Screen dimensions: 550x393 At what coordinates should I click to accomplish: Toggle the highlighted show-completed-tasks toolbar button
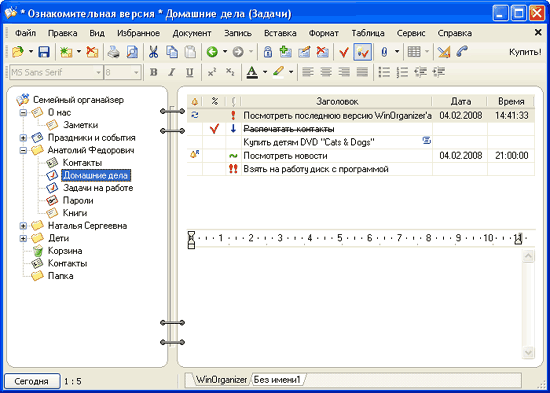point(362,52)
